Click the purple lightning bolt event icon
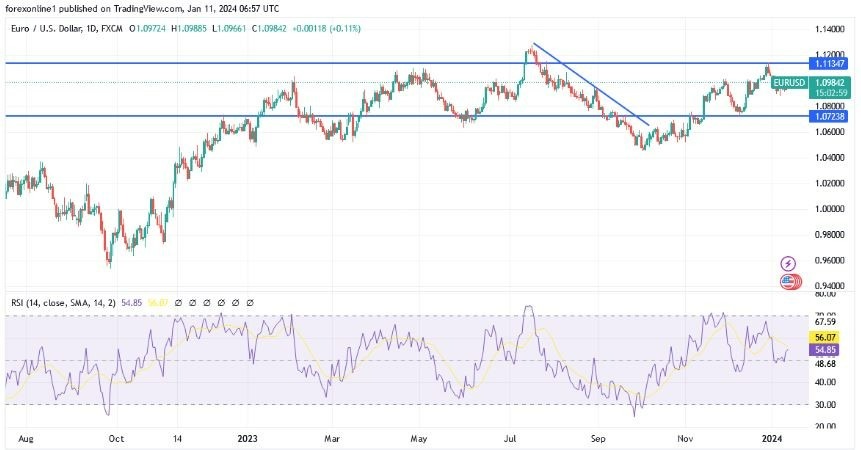 [x=788, y=263]
